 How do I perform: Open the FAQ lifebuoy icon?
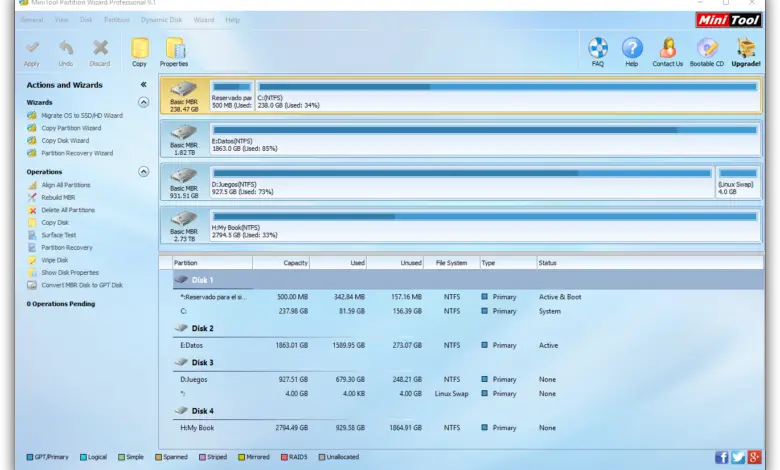(598, 48)
